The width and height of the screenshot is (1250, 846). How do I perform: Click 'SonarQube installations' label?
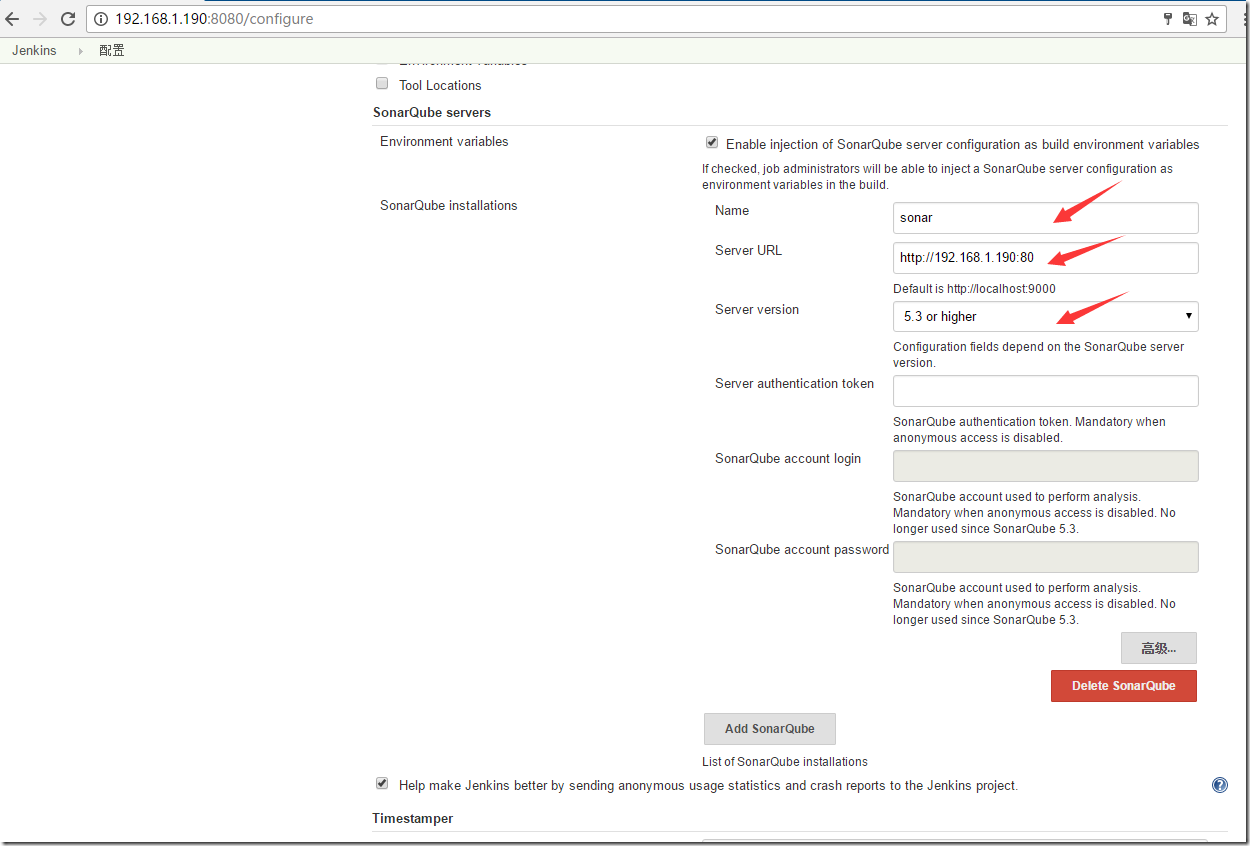click(x=449, y=205)
